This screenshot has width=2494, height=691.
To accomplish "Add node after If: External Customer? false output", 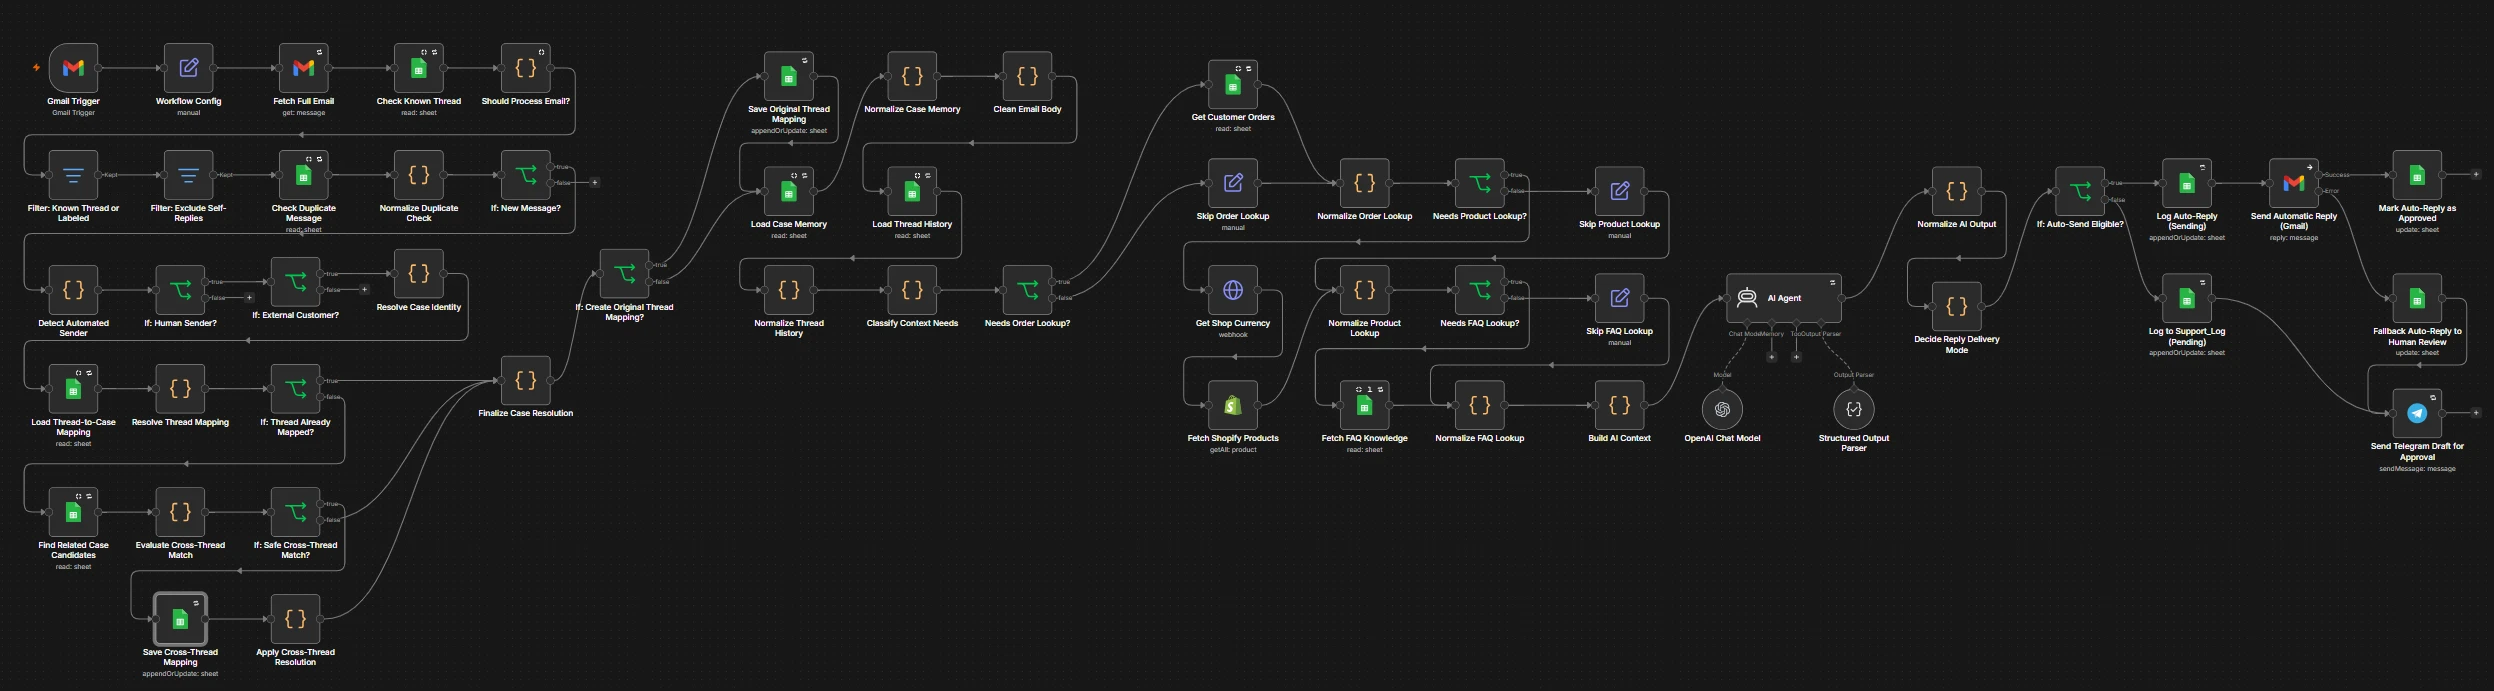I will coord(364,289).
